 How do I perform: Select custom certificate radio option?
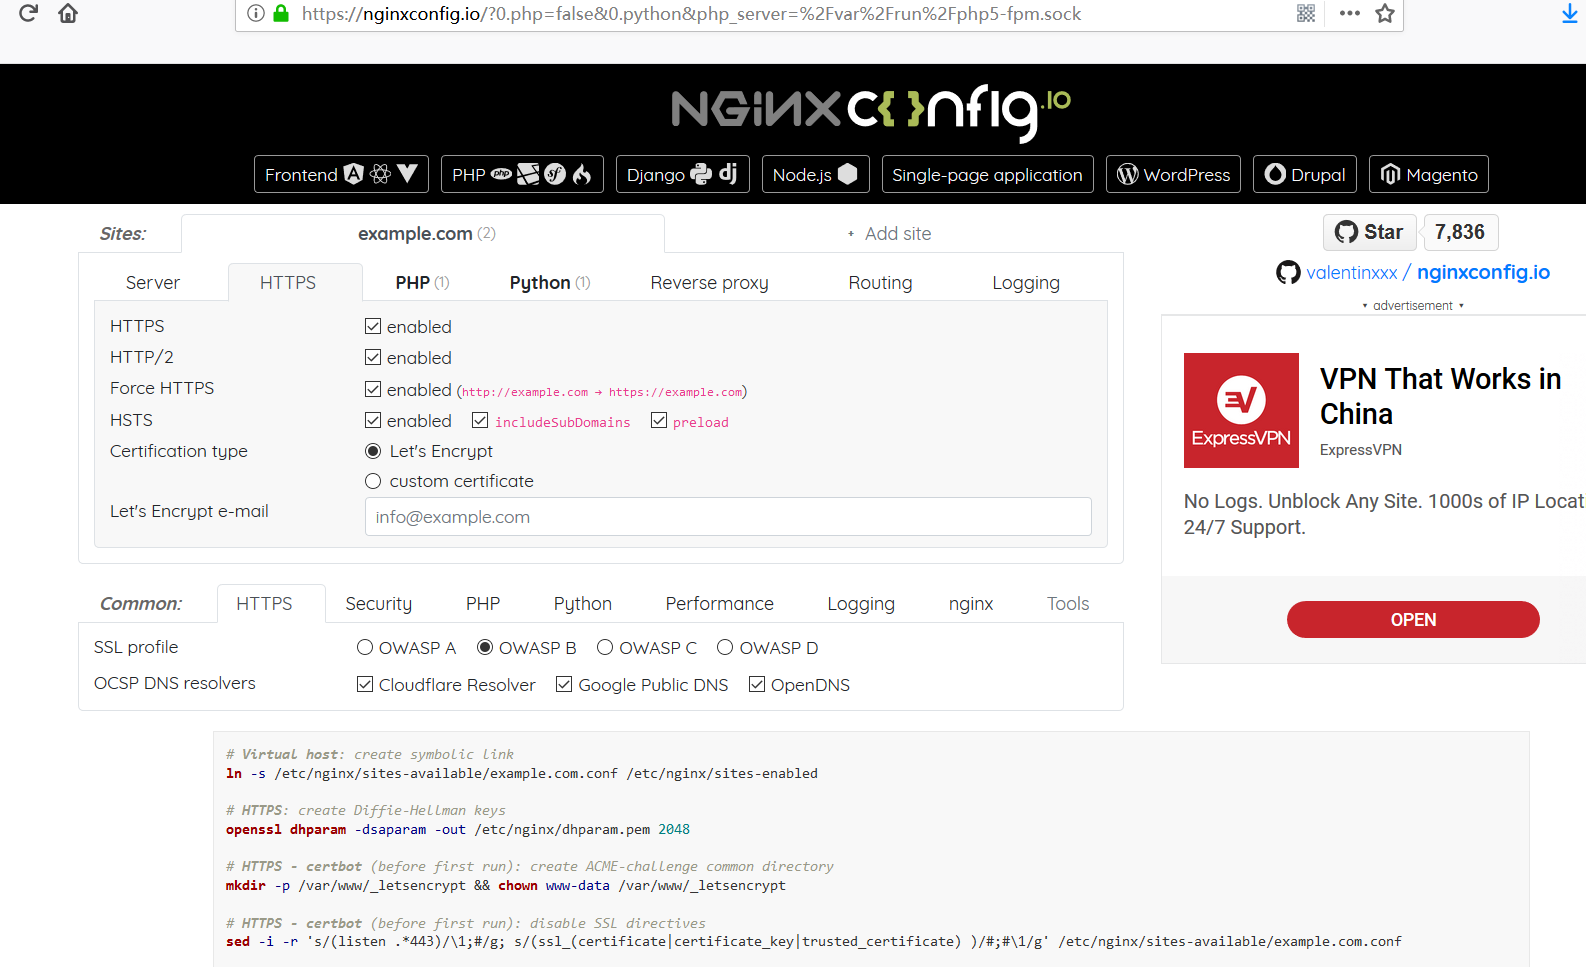(x=373, y=481)
